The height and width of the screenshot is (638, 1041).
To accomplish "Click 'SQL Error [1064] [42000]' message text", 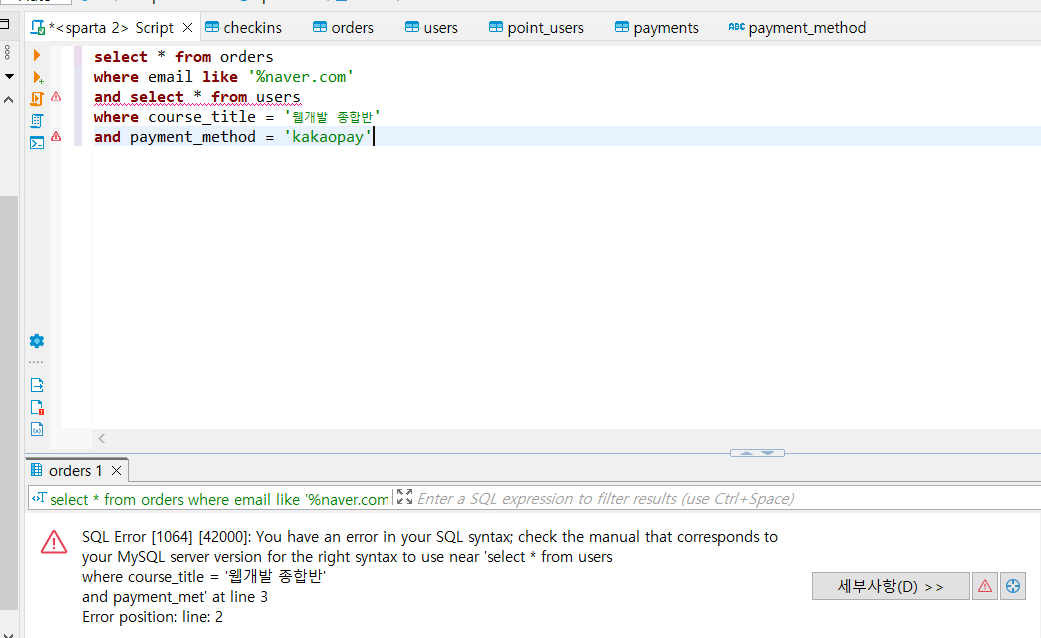I will click(x=166, y=536).
